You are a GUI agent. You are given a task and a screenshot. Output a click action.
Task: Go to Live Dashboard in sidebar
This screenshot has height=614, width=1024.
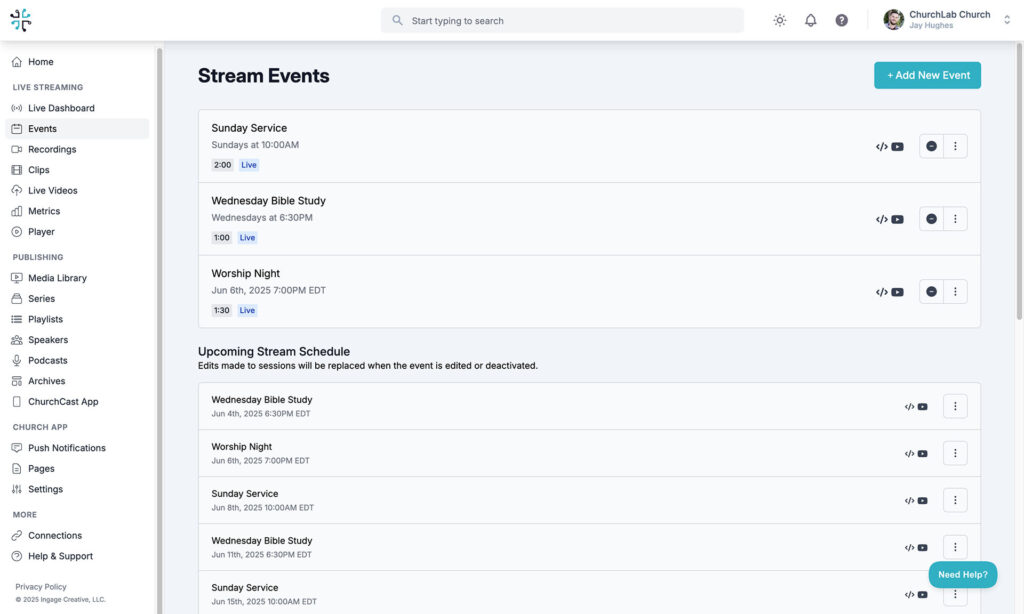[x=61, y=108]
